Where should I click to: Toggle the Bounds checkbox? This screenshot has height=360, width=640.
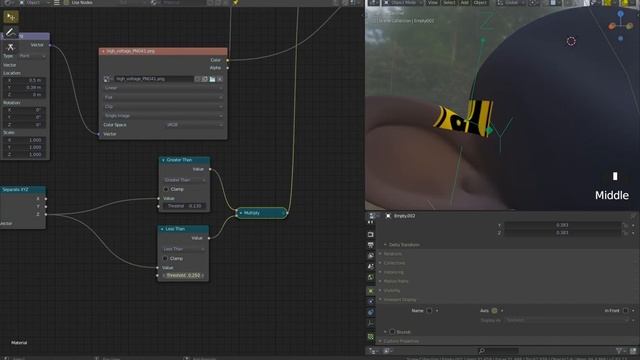point(392,332)
